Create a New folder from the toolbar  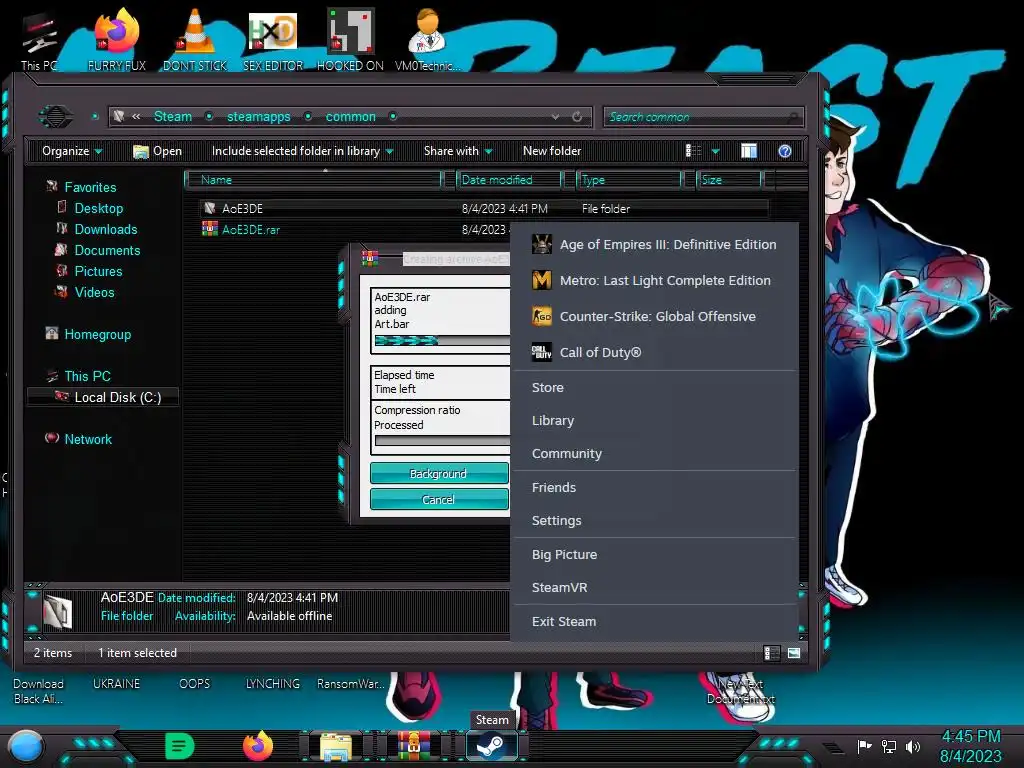tap(552, 151)
